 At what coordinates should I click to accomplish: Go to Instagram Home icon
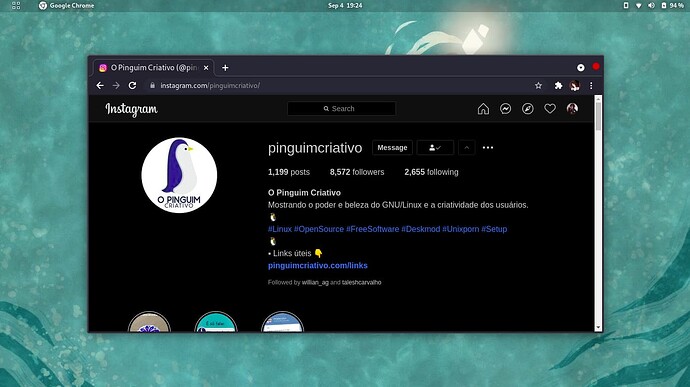[483, 109]
